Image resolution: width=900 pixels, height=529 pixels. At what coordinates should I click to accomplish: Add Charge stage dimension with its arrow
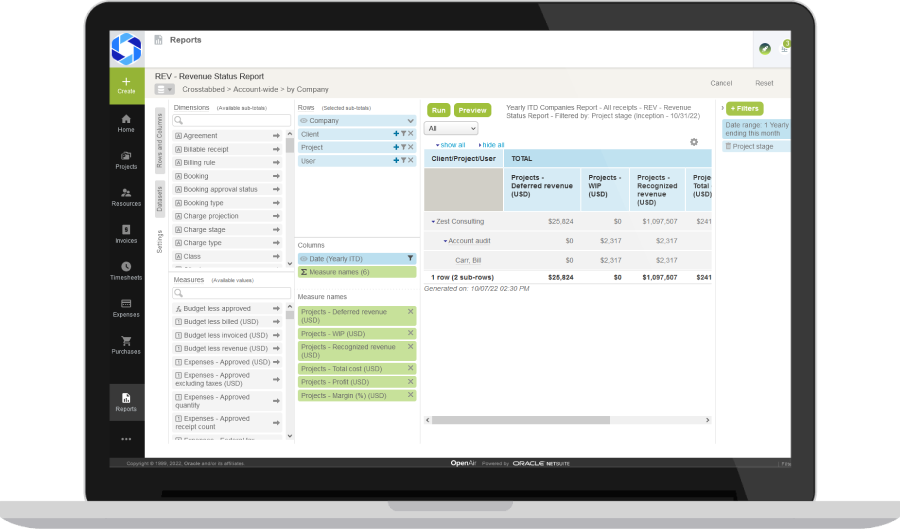pos(276,230)
